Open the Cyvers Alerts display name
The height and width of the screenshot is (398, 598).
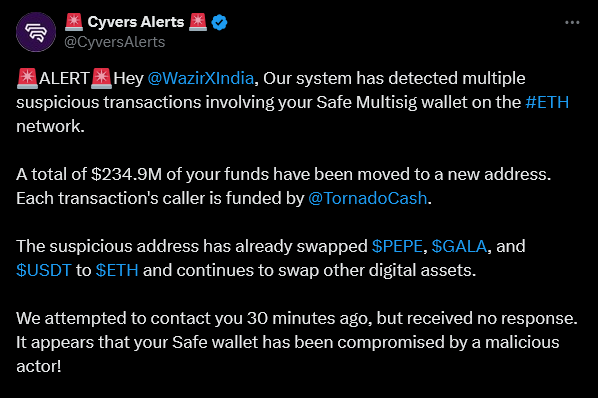pos(136,22)
